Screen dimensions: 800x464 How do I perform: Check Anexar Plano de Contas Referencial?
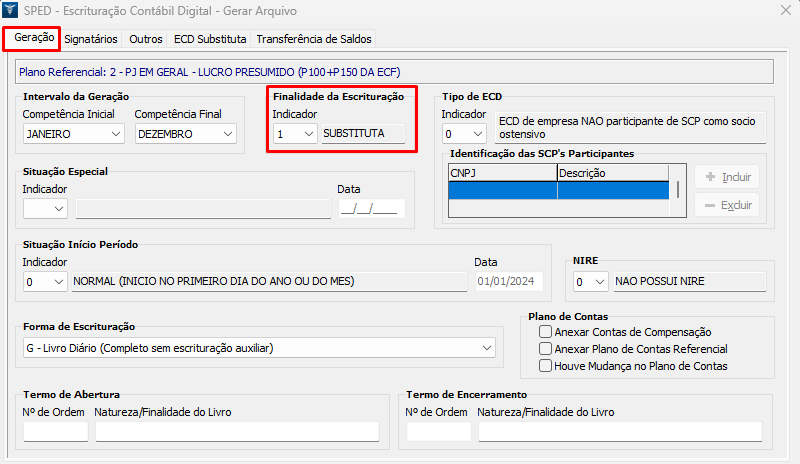[546, 349]
